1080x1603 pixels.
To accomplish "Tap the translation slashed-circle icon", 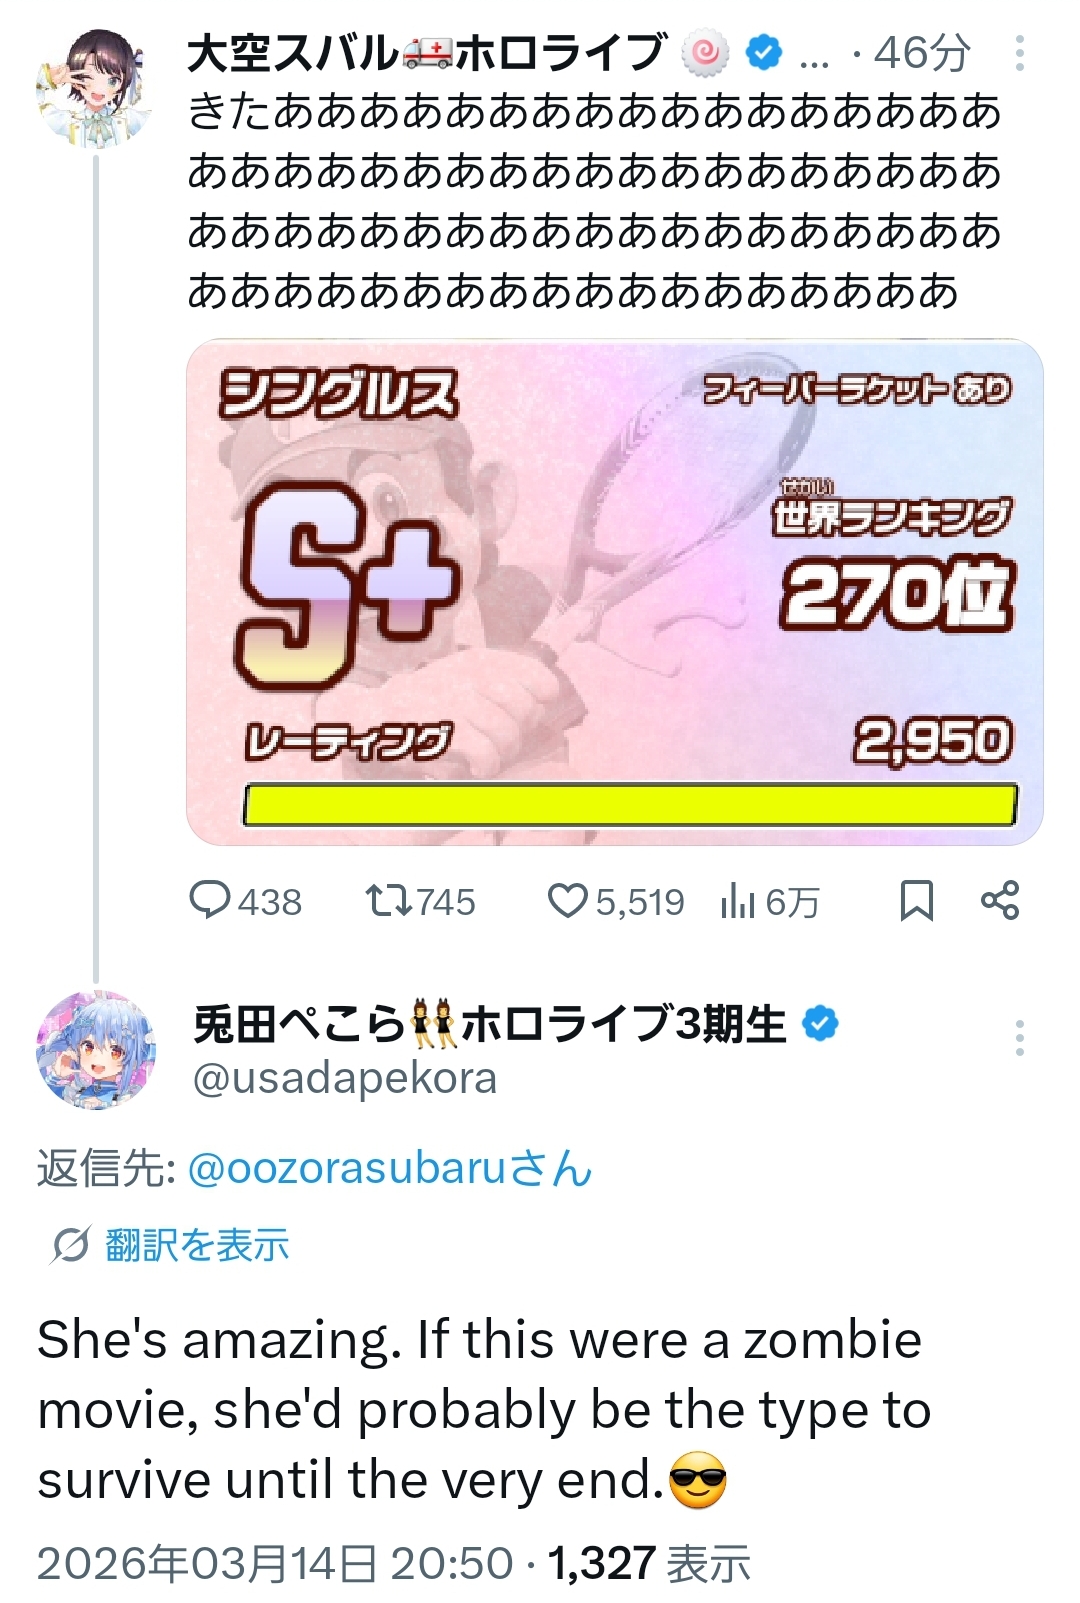I will click(71, 1245).
